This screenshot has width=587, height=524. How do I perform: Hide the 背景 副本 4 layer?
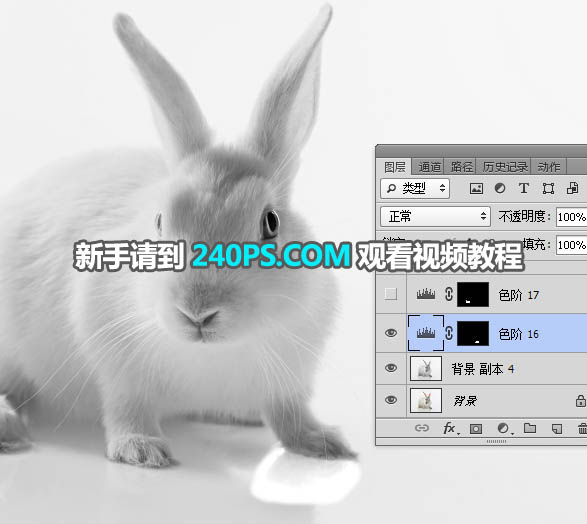391,368
